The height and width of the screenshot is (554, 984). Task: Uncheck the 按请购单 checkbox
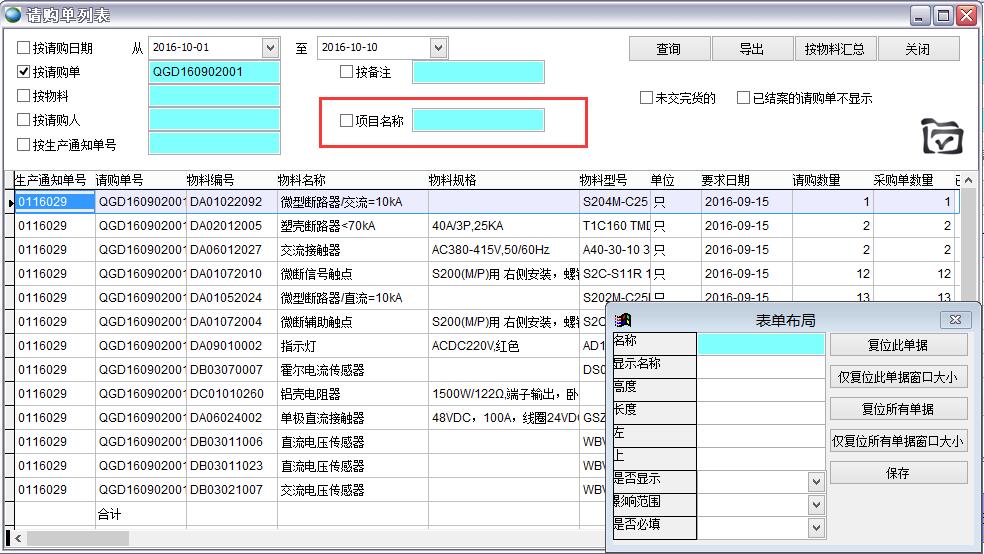[25, 72]
